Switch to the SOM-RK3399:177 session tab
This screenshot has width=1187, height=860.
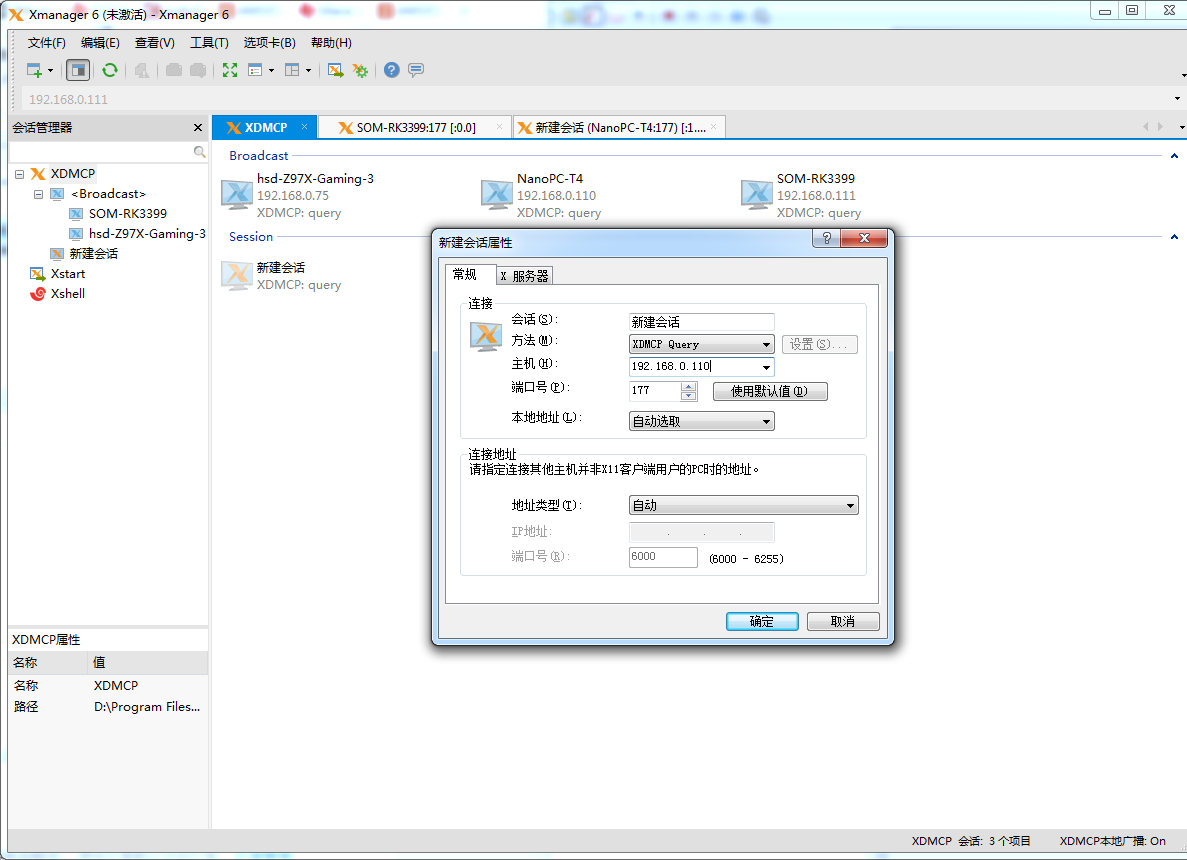pyautogui.click(x=413, y=127)
